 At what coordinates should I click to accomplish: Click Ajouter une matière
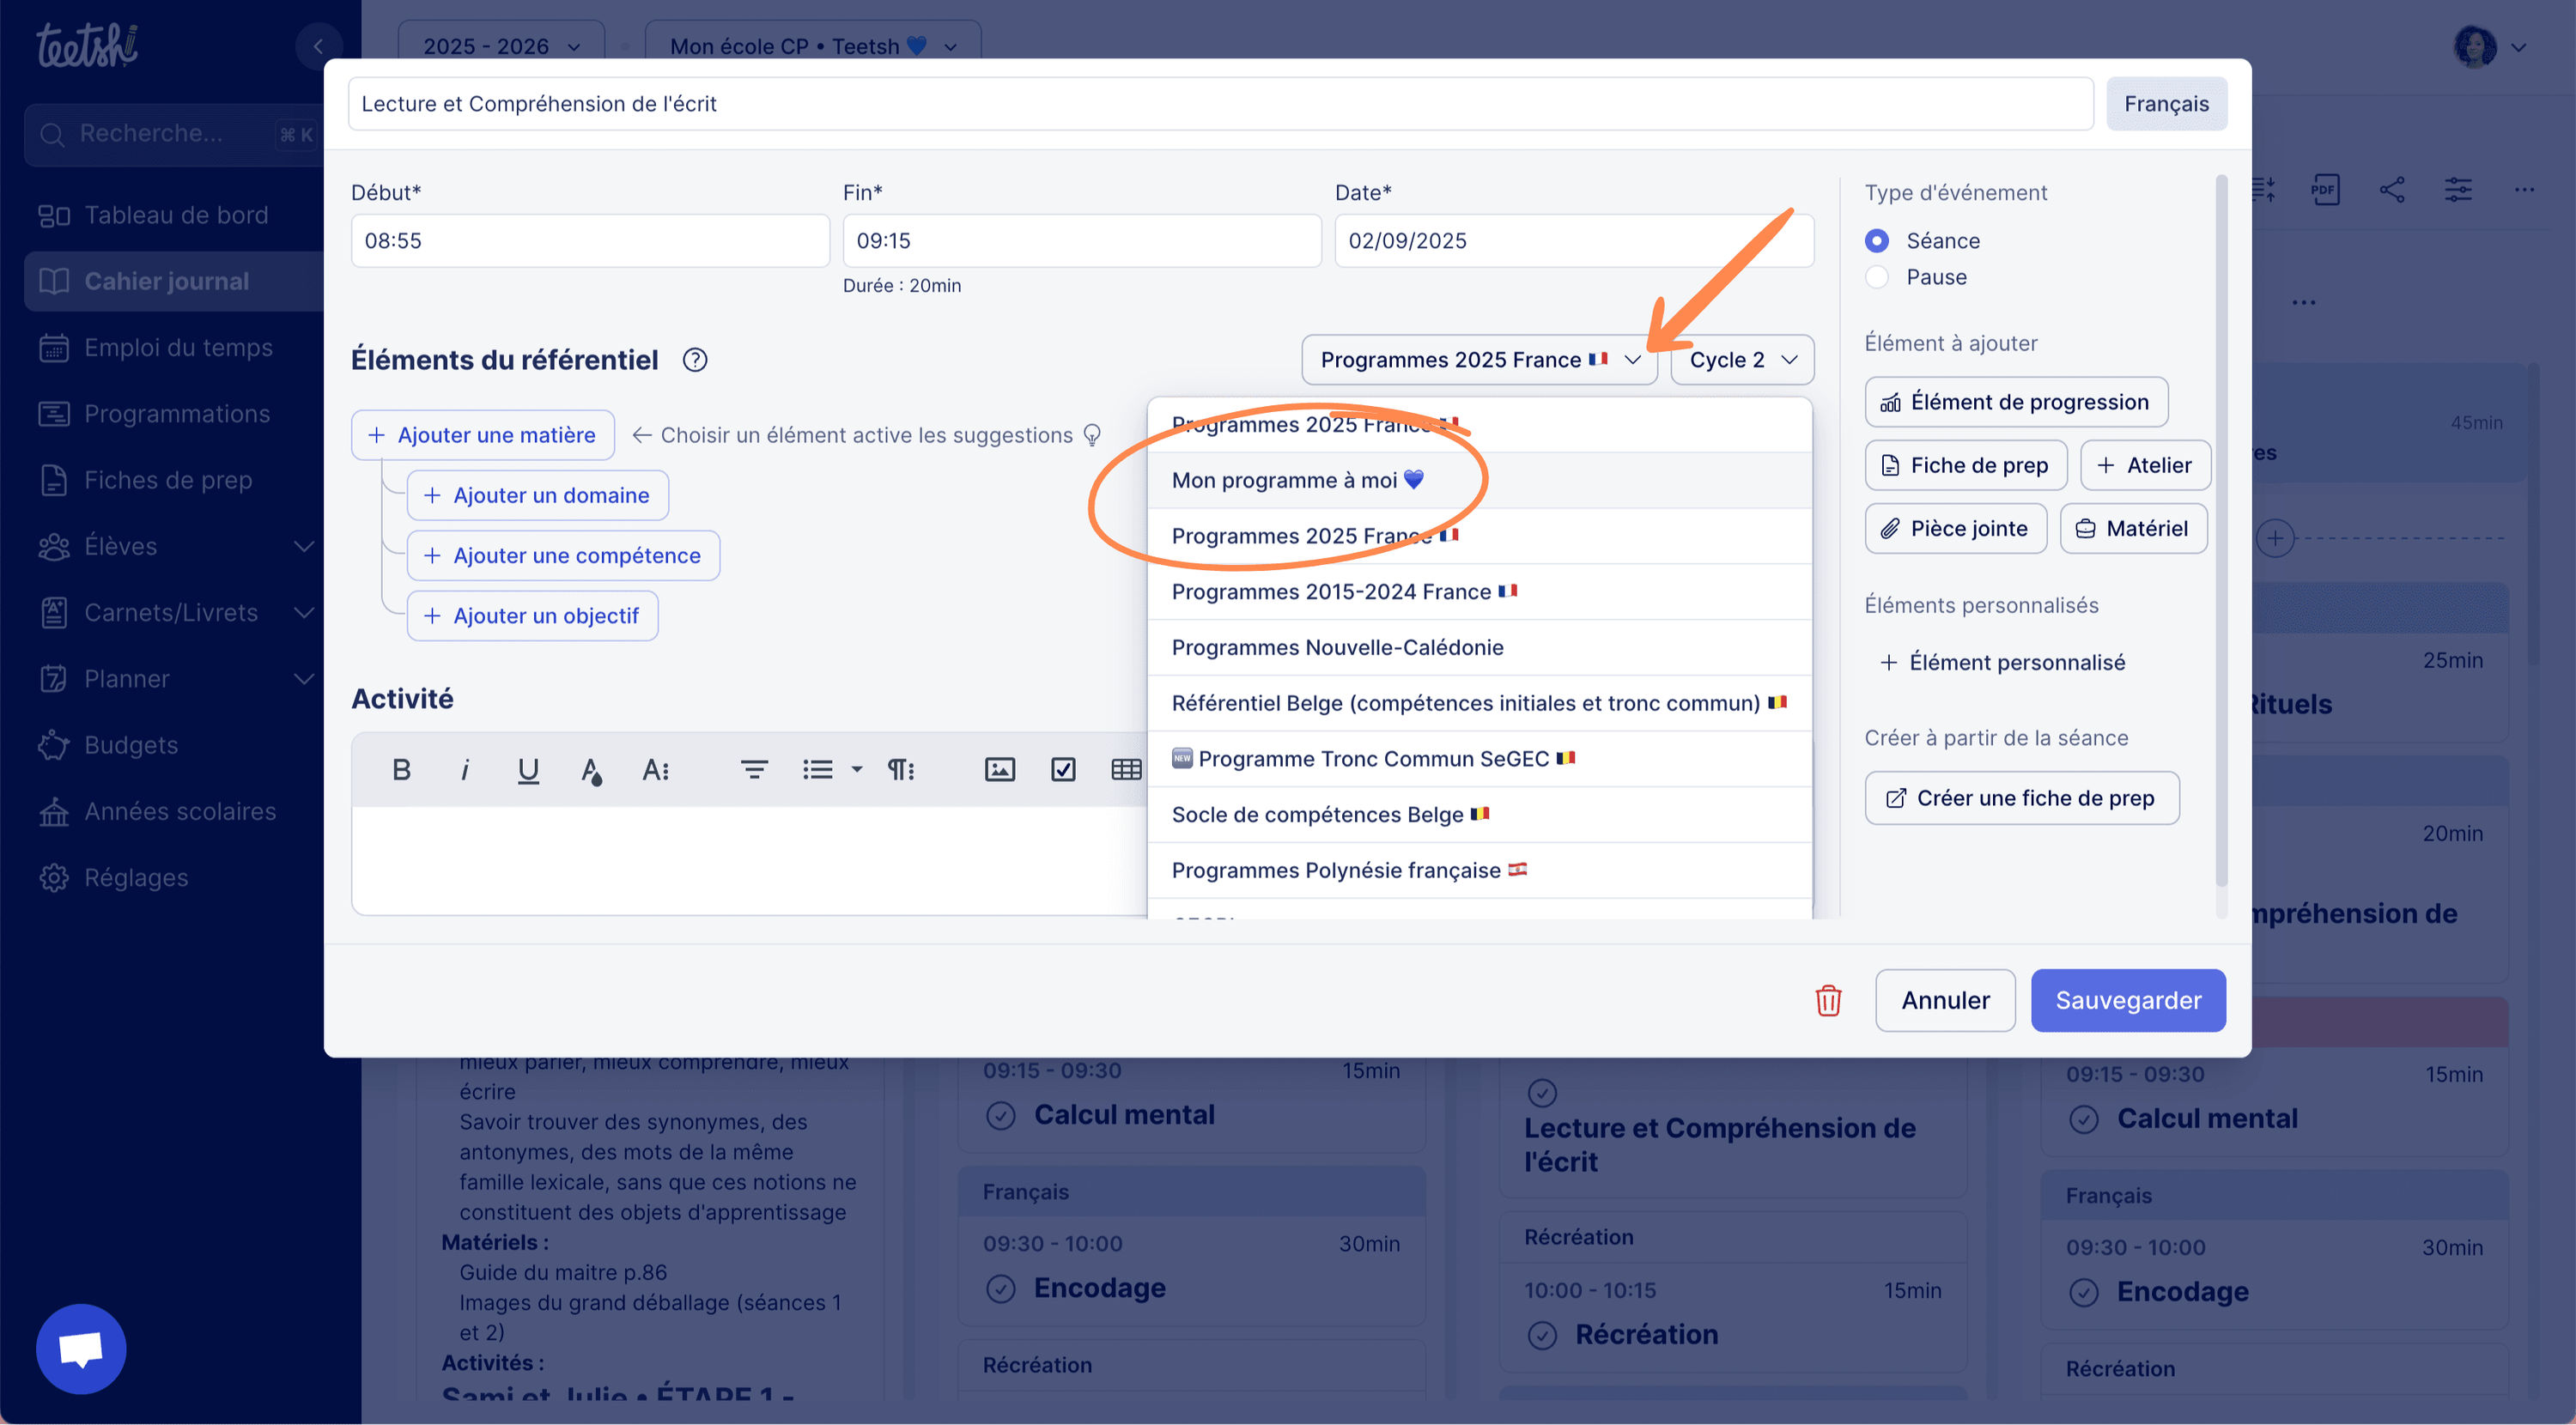482,435
